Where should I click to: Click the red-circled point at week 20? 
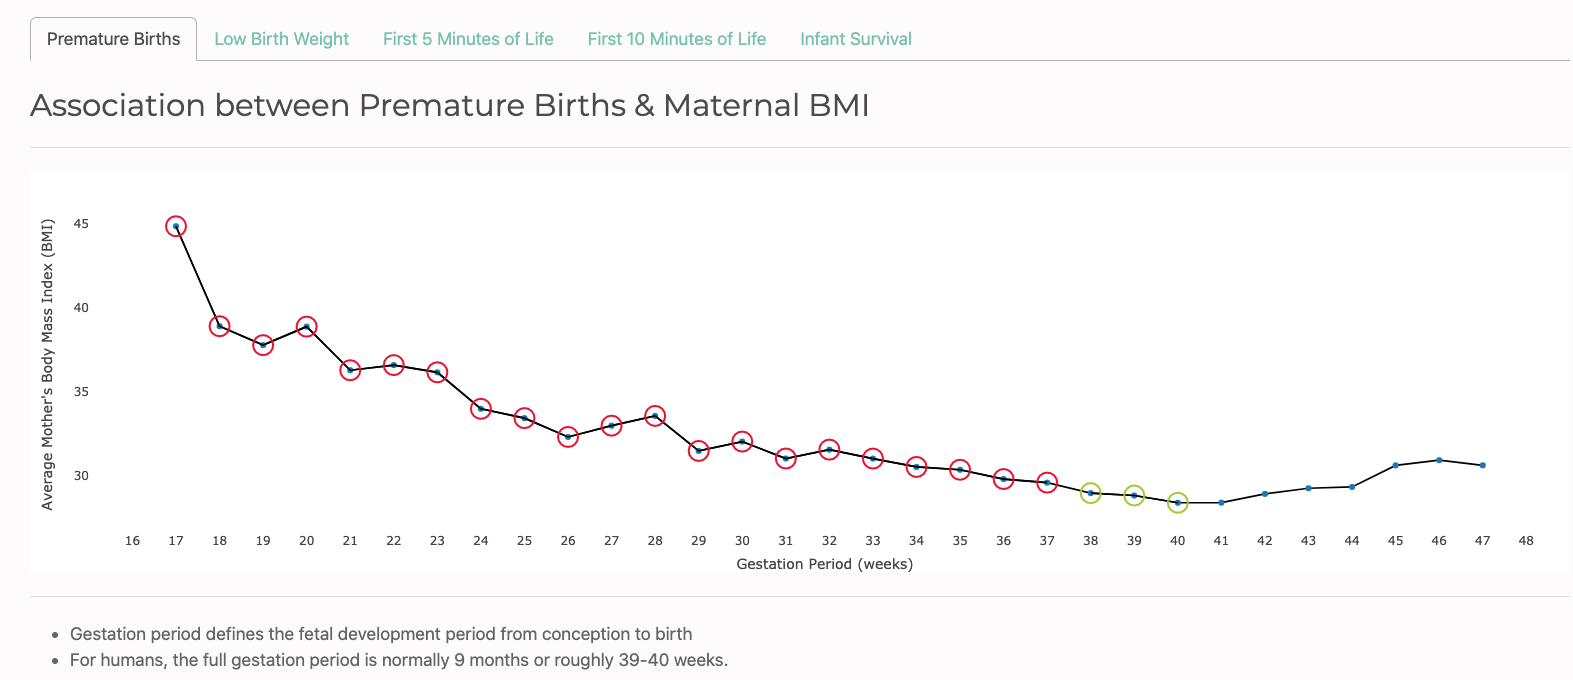click(x=306, y=325)
